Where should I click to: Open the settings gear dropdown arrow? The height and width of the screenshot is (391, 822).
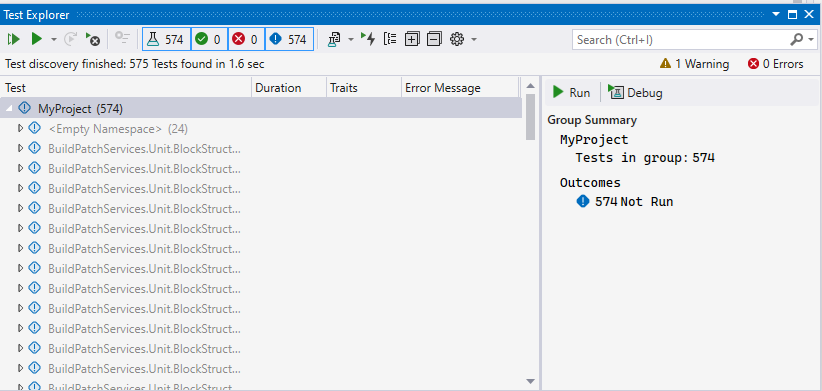[474, 40]
